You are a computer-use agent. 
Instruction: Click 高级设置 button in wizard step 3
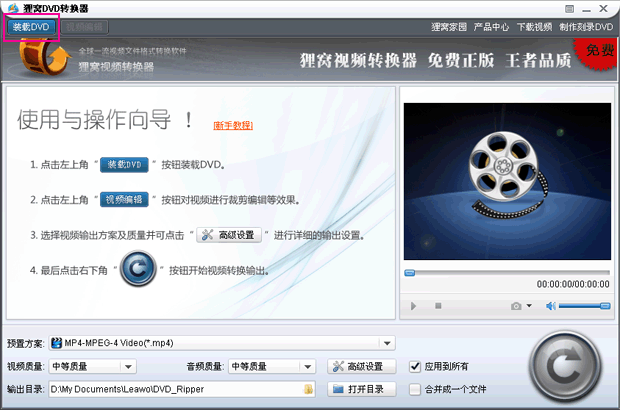[229, 235]
